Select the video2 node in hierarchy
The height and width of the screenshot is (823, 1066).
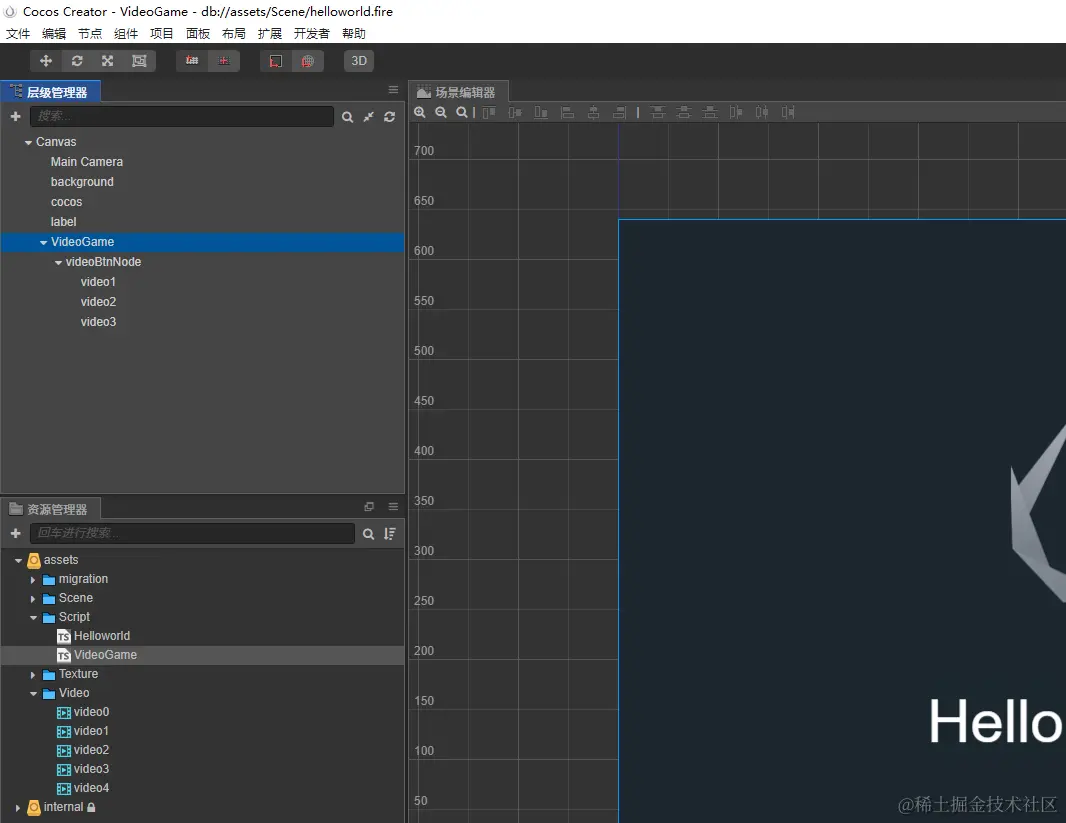click(98, 302)
